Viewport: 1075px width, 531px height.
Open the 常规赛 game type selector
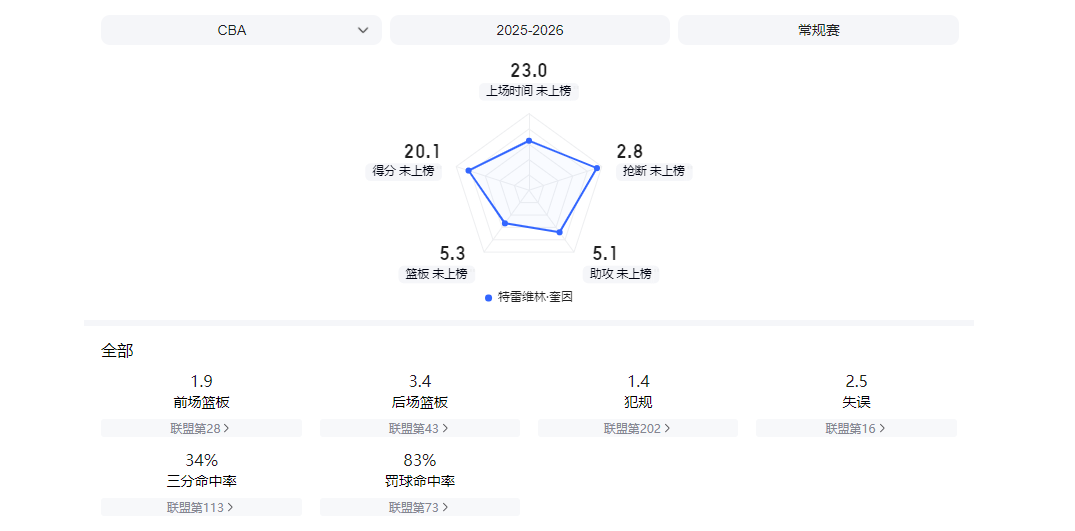[x=818, y=30]
